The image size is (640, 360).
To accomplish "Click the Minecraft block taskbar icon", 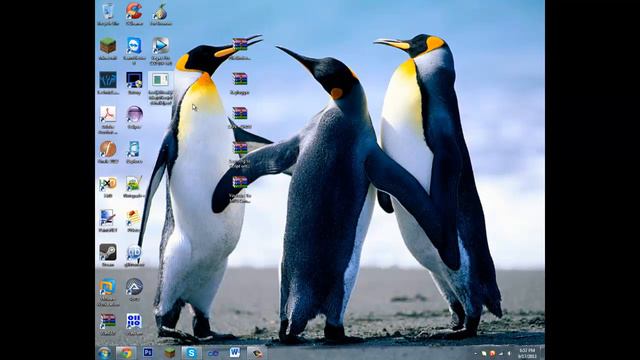I will 170,352.
